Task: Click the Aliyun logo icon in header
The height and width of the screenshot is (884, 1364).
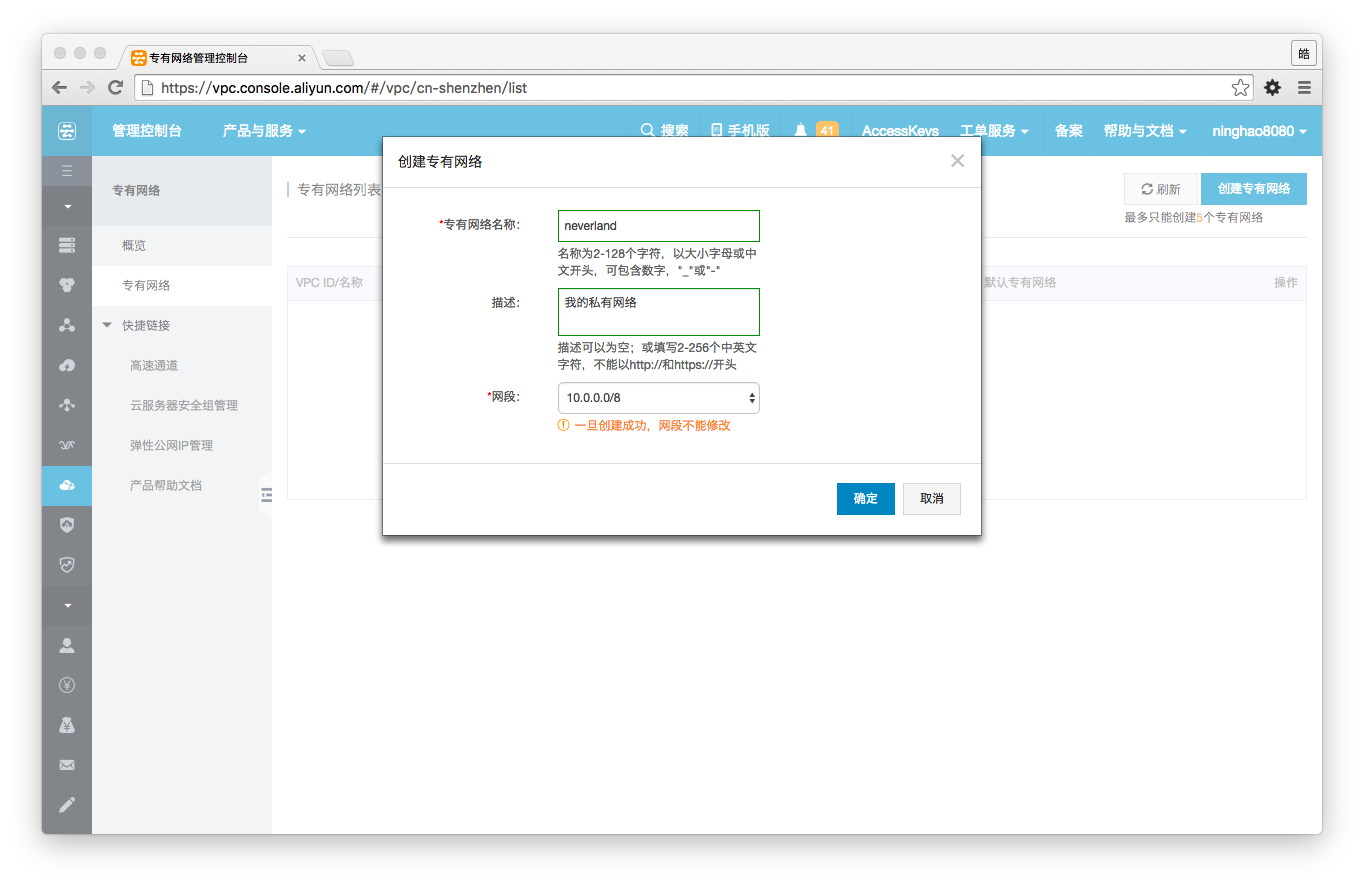Action: point(67,131)
